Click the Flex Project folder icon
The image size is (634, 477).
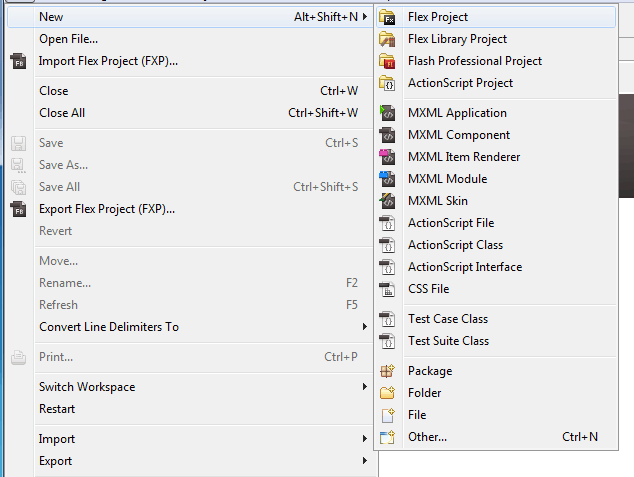387,17
